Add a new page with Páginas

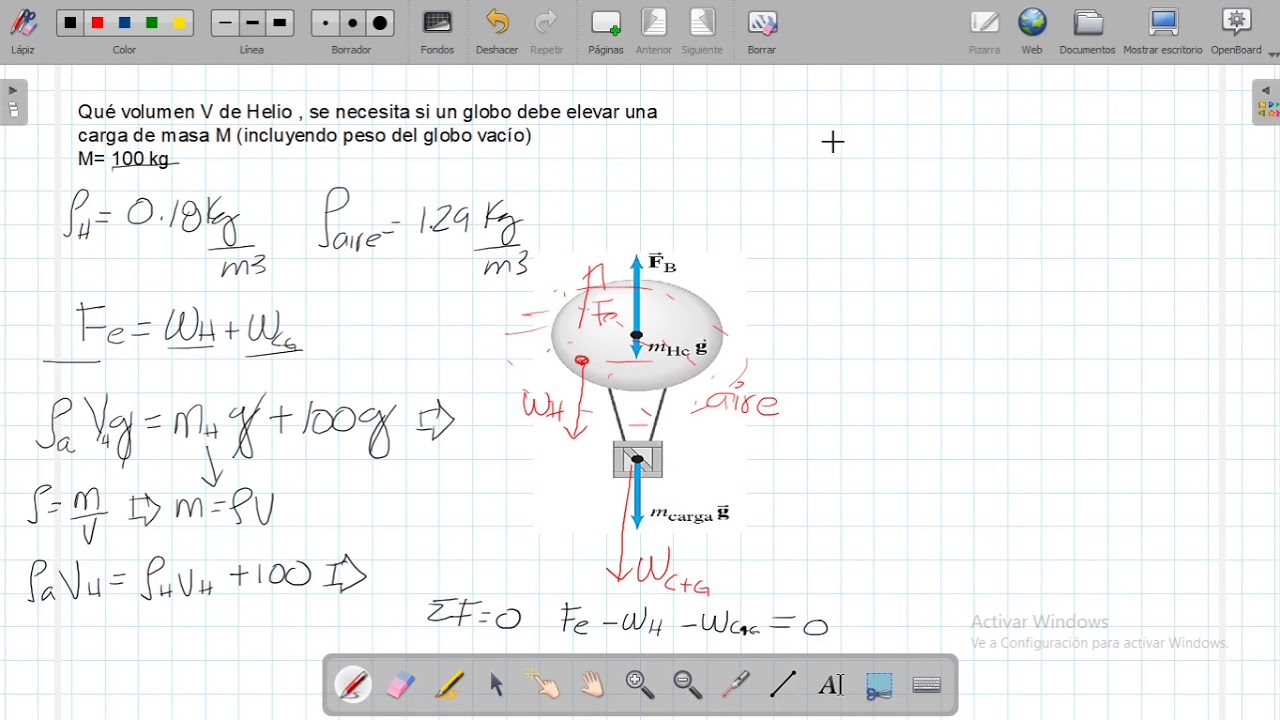pyautogui.click(x=605, y=31)
